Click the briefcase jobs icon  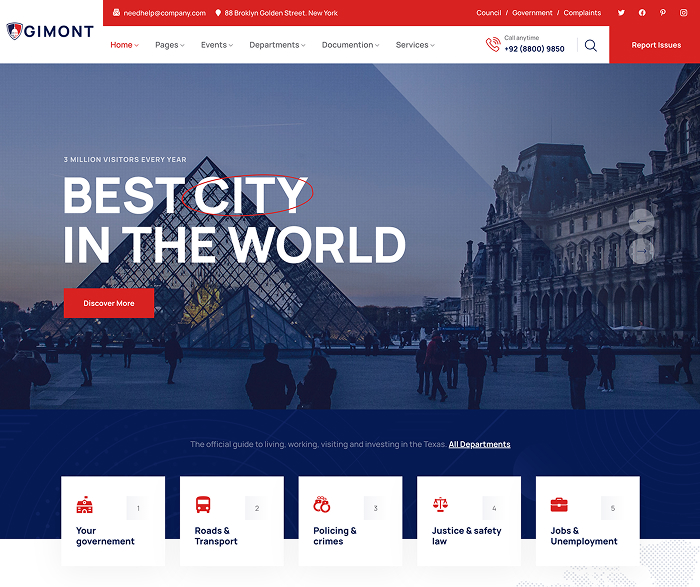pyautogui.click(x=559, y=505)
